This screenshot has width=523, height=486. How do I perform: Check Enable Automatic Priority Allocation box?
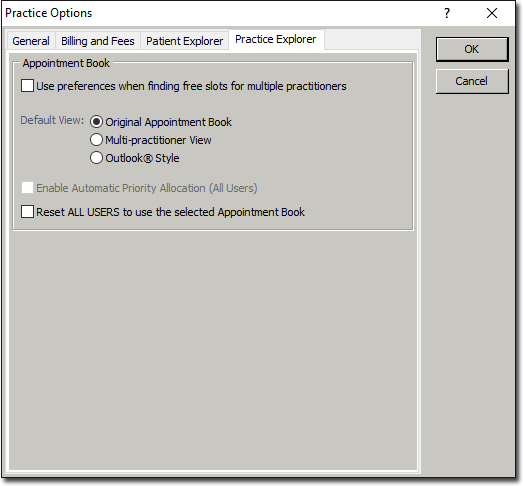pos(27,188)
